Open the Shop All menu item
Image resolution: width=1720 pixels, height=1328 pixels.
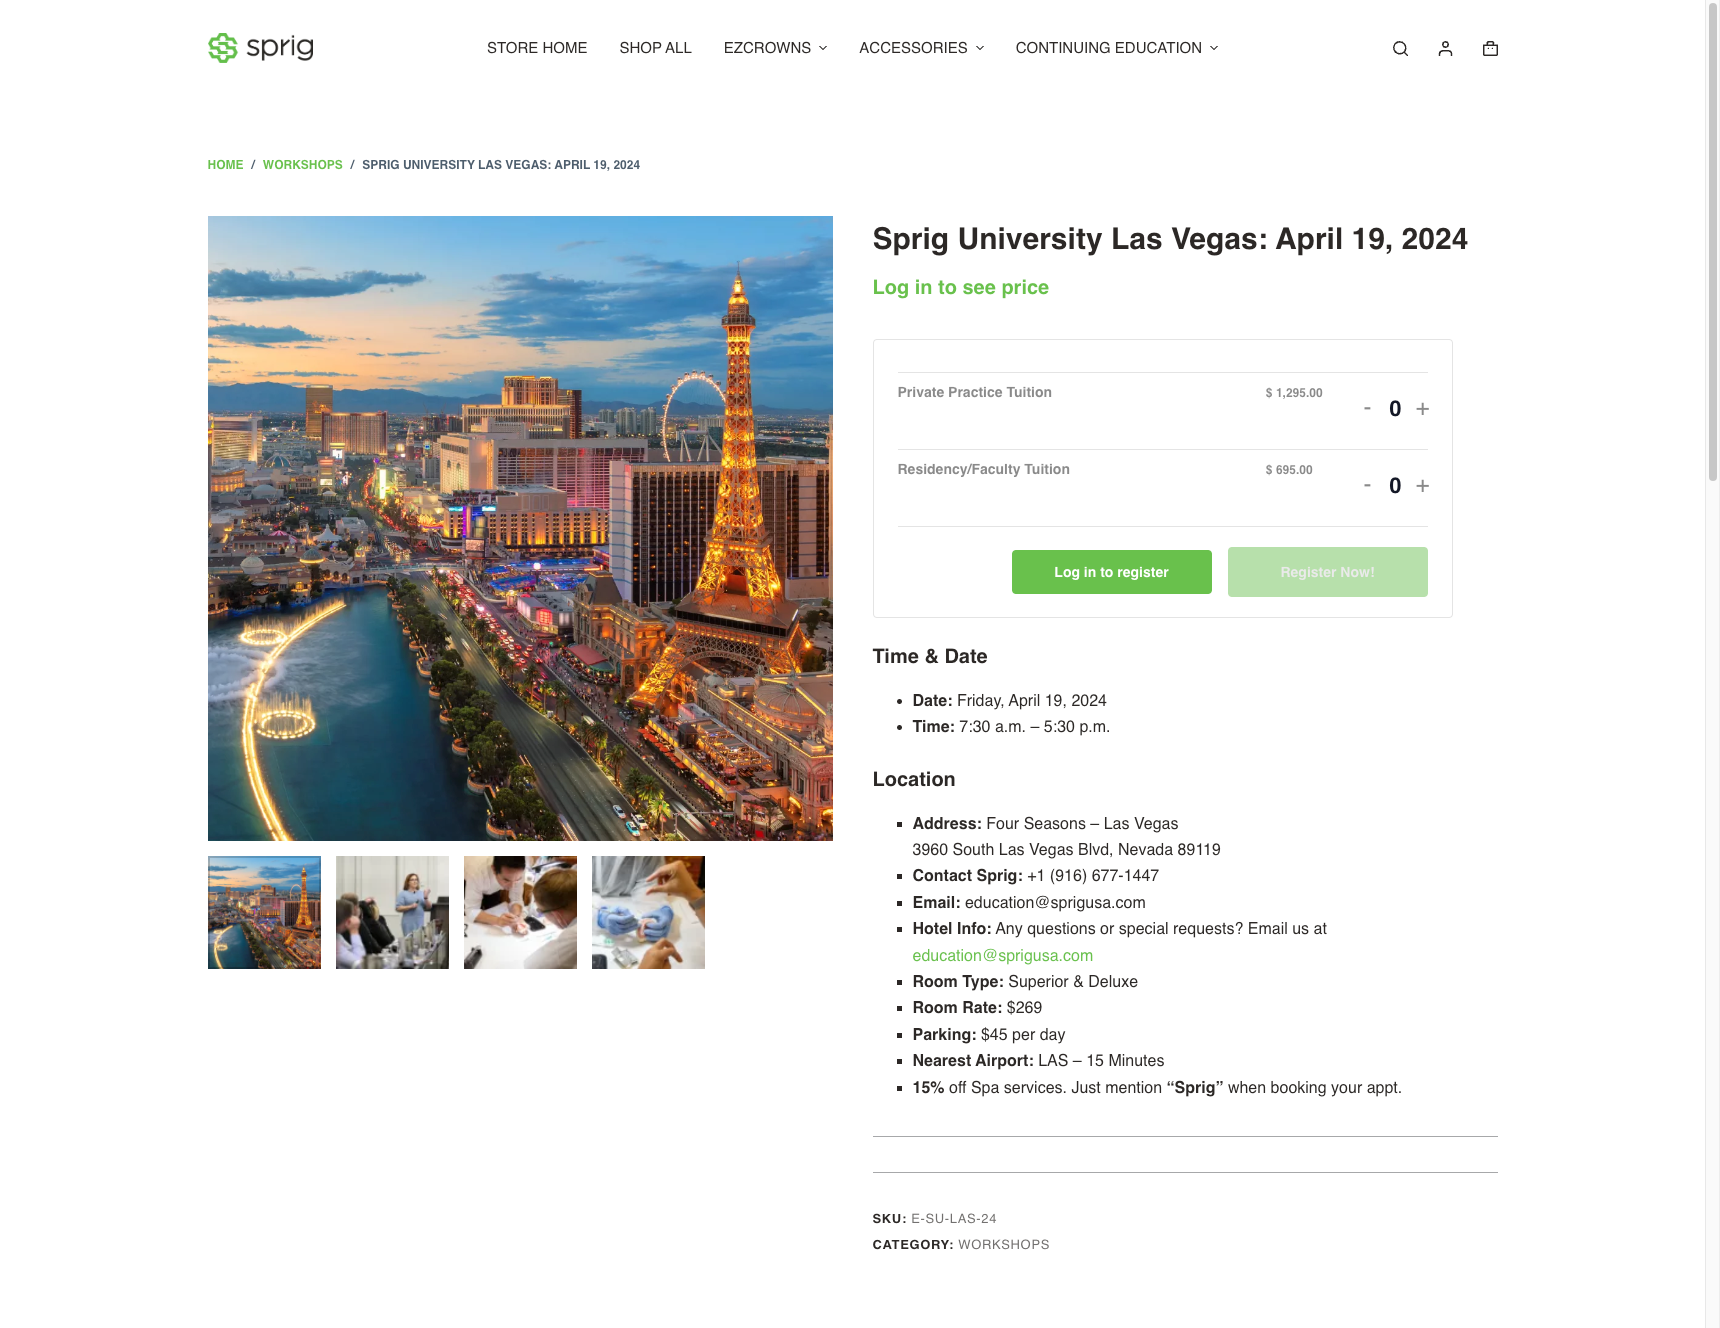click(655, 48)
